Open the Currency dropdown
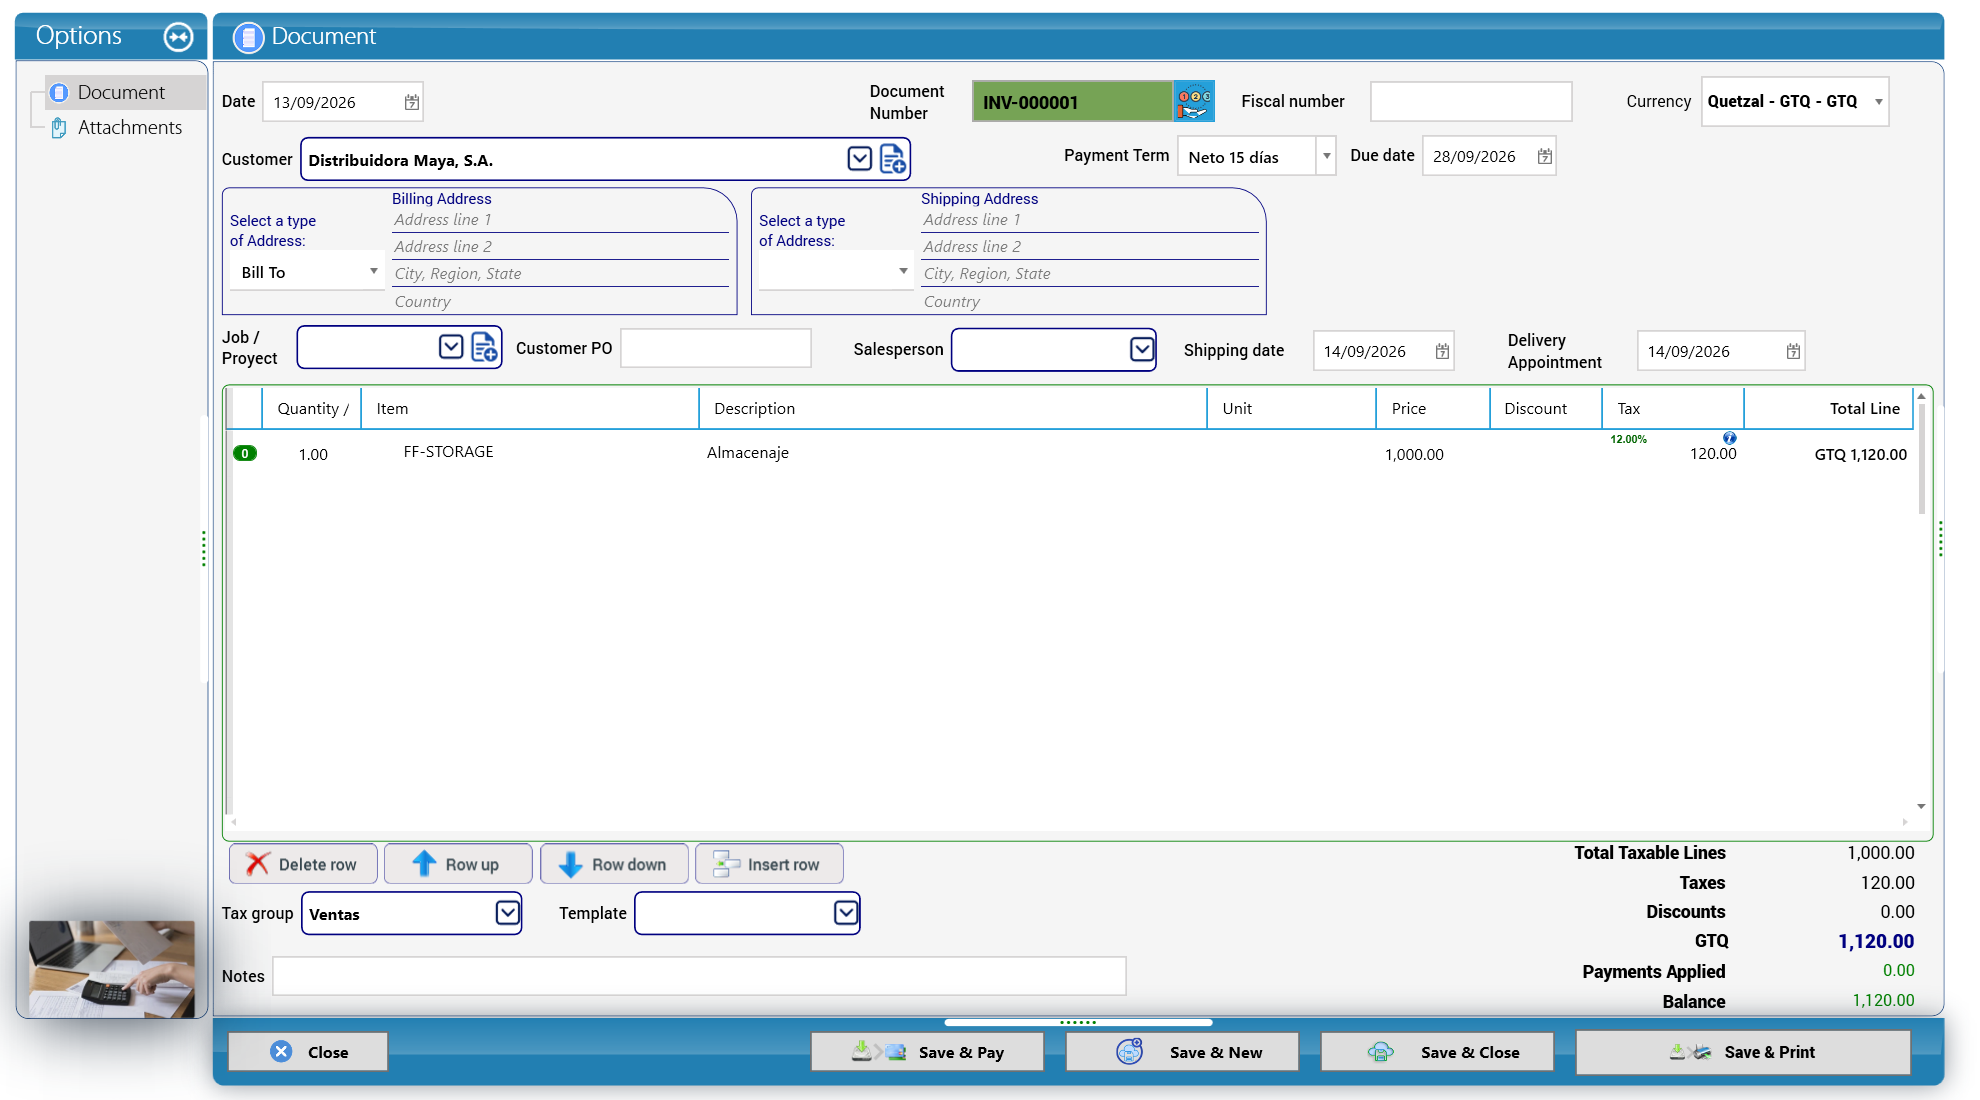Screen dimensions: 1980x1100 (x=1879, y=101)
